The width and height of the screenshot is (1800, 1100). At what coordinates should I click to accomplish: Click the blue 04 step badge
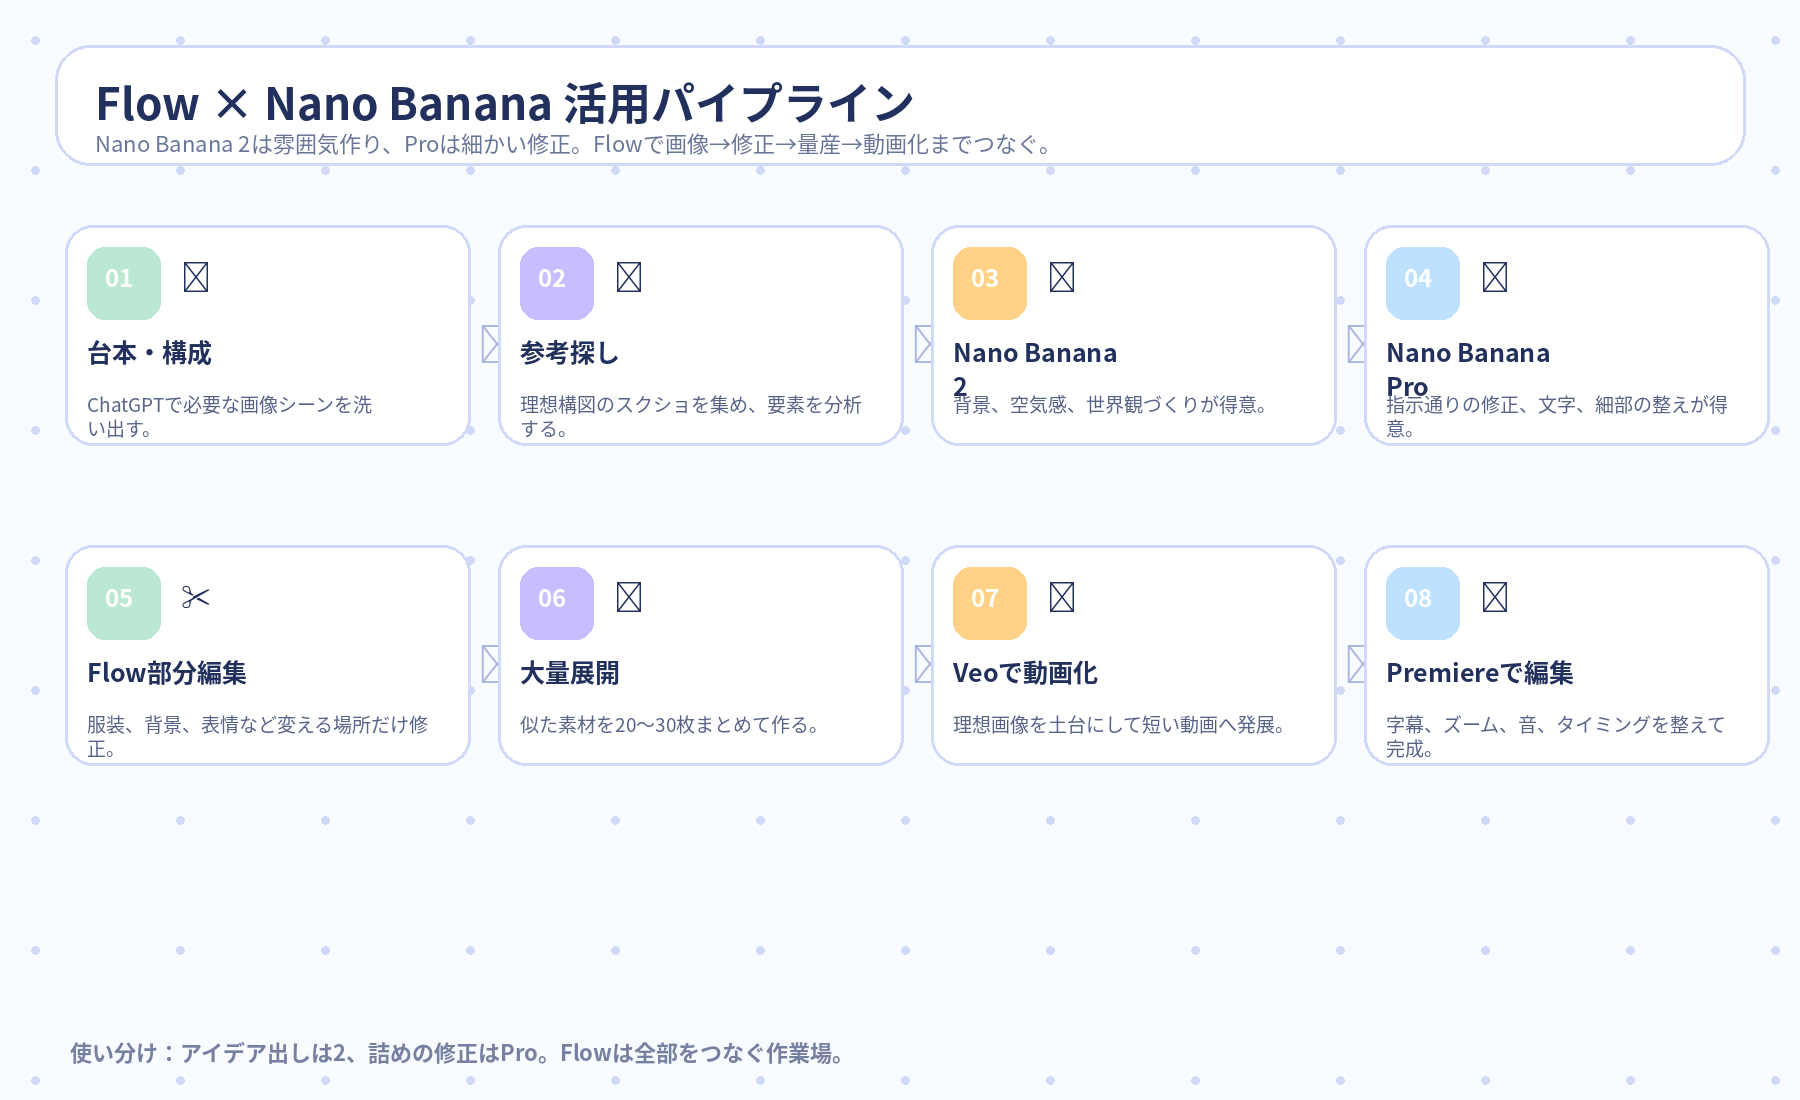[x=1423, y=283]
